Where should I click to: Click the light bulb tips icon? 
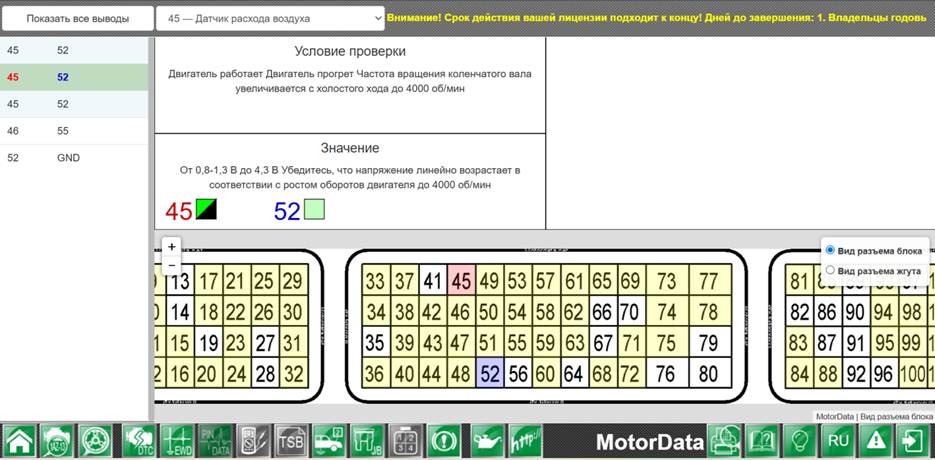point(800,442)
